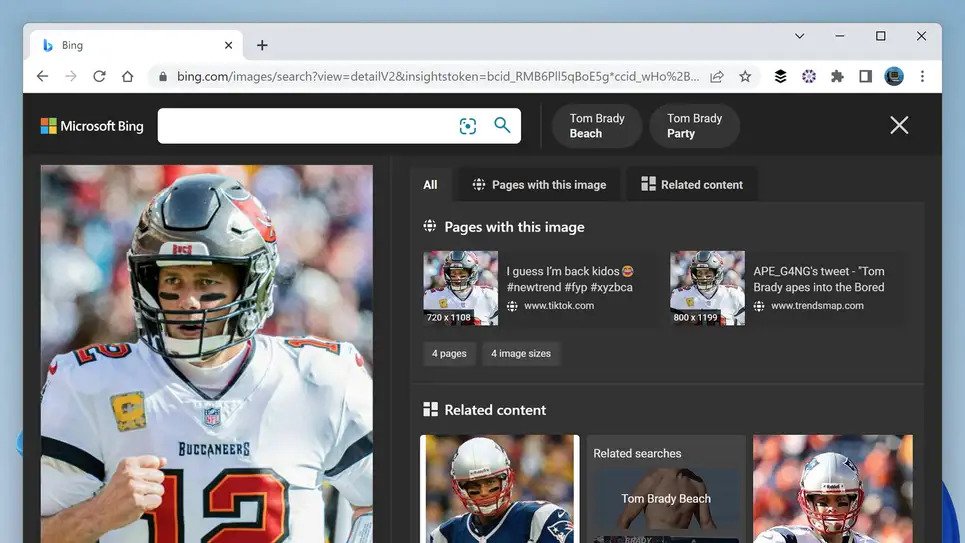
Task: Minimize the Chrome window
Action: (x=839, y=36)
